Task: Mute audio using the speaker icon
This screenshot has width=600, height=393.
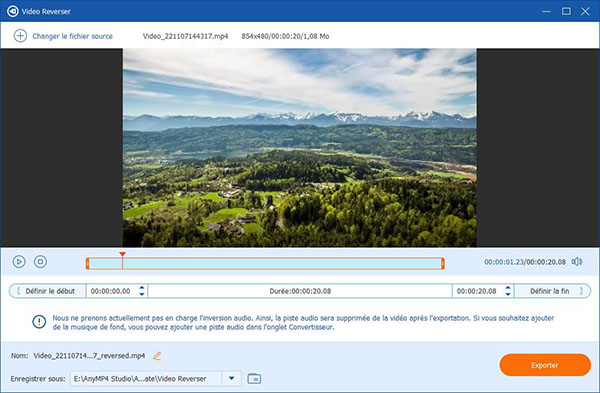Action: pyautogui.click(x=577, y=262)
